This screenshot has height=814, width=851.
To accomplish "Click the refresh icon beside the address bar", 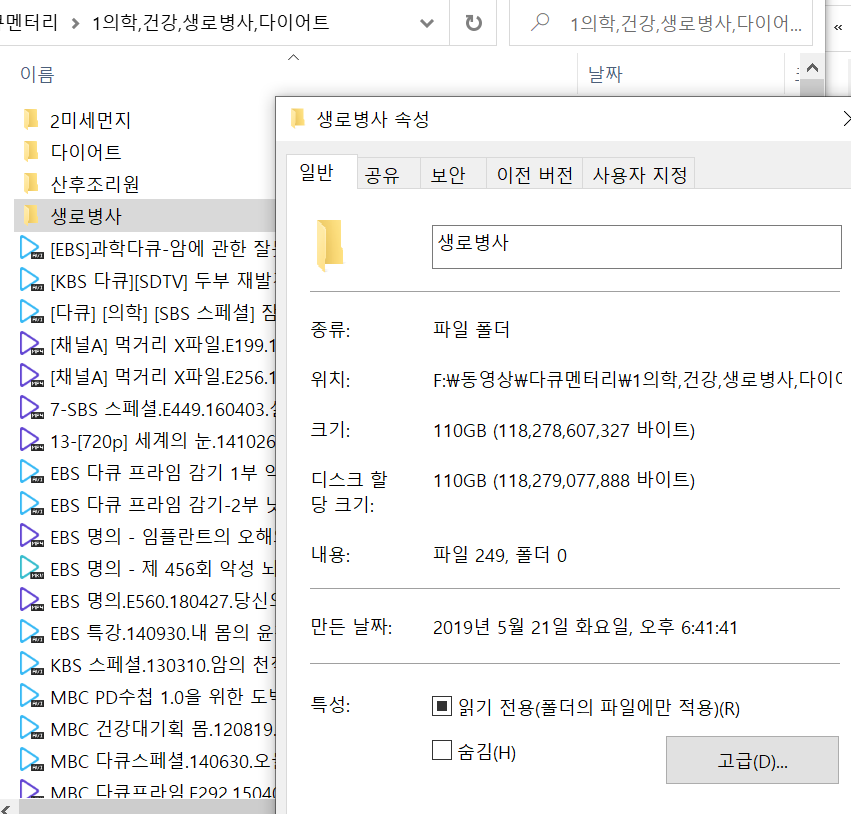I will pos(473,22).
